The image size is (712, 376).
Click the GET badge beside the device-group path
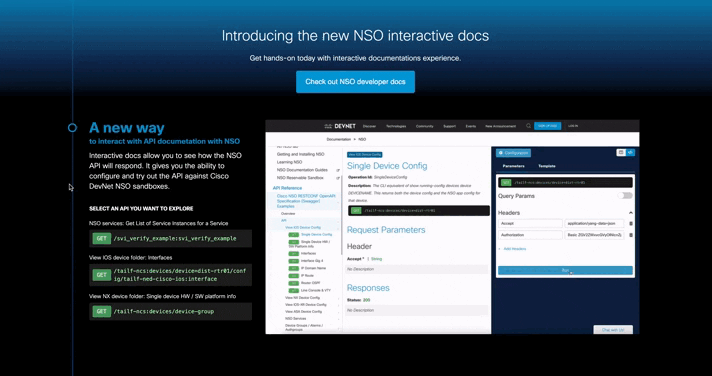[101, 312]
